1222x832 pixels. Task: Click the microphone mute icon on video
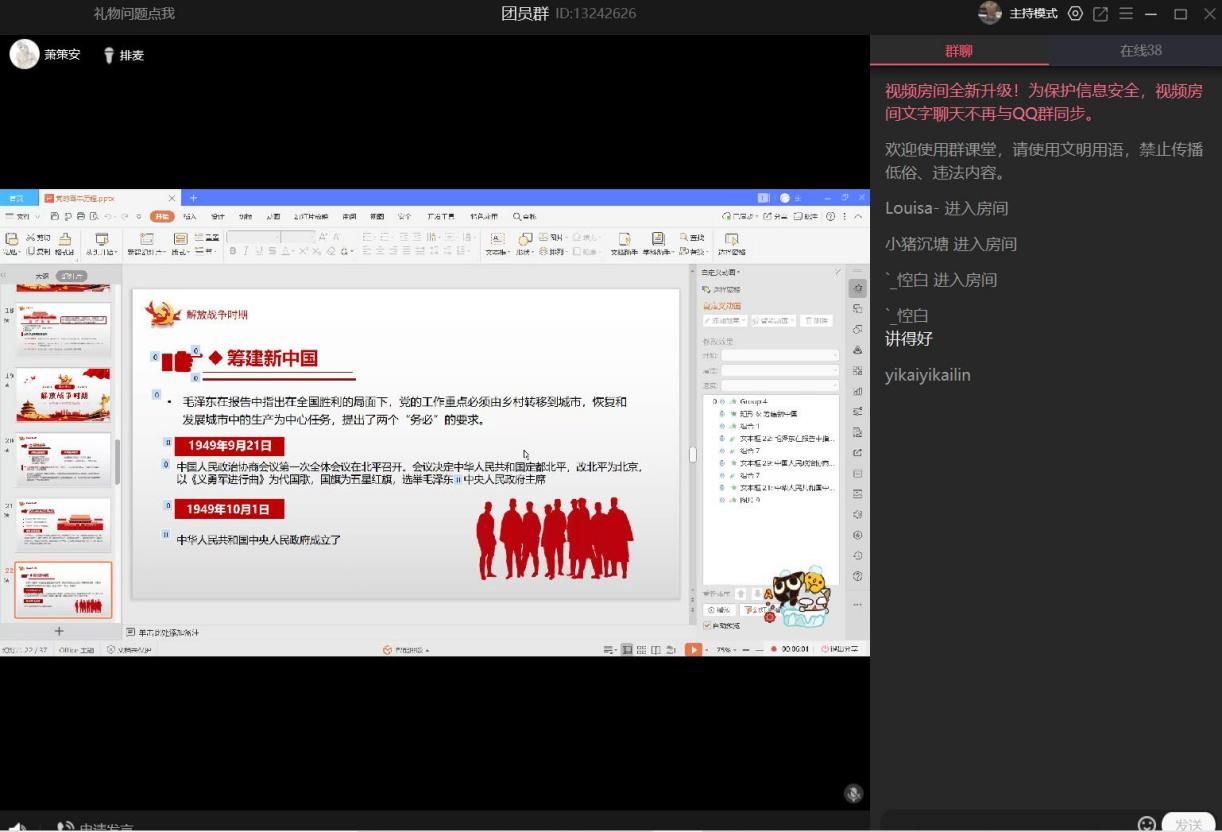point(853,793)
